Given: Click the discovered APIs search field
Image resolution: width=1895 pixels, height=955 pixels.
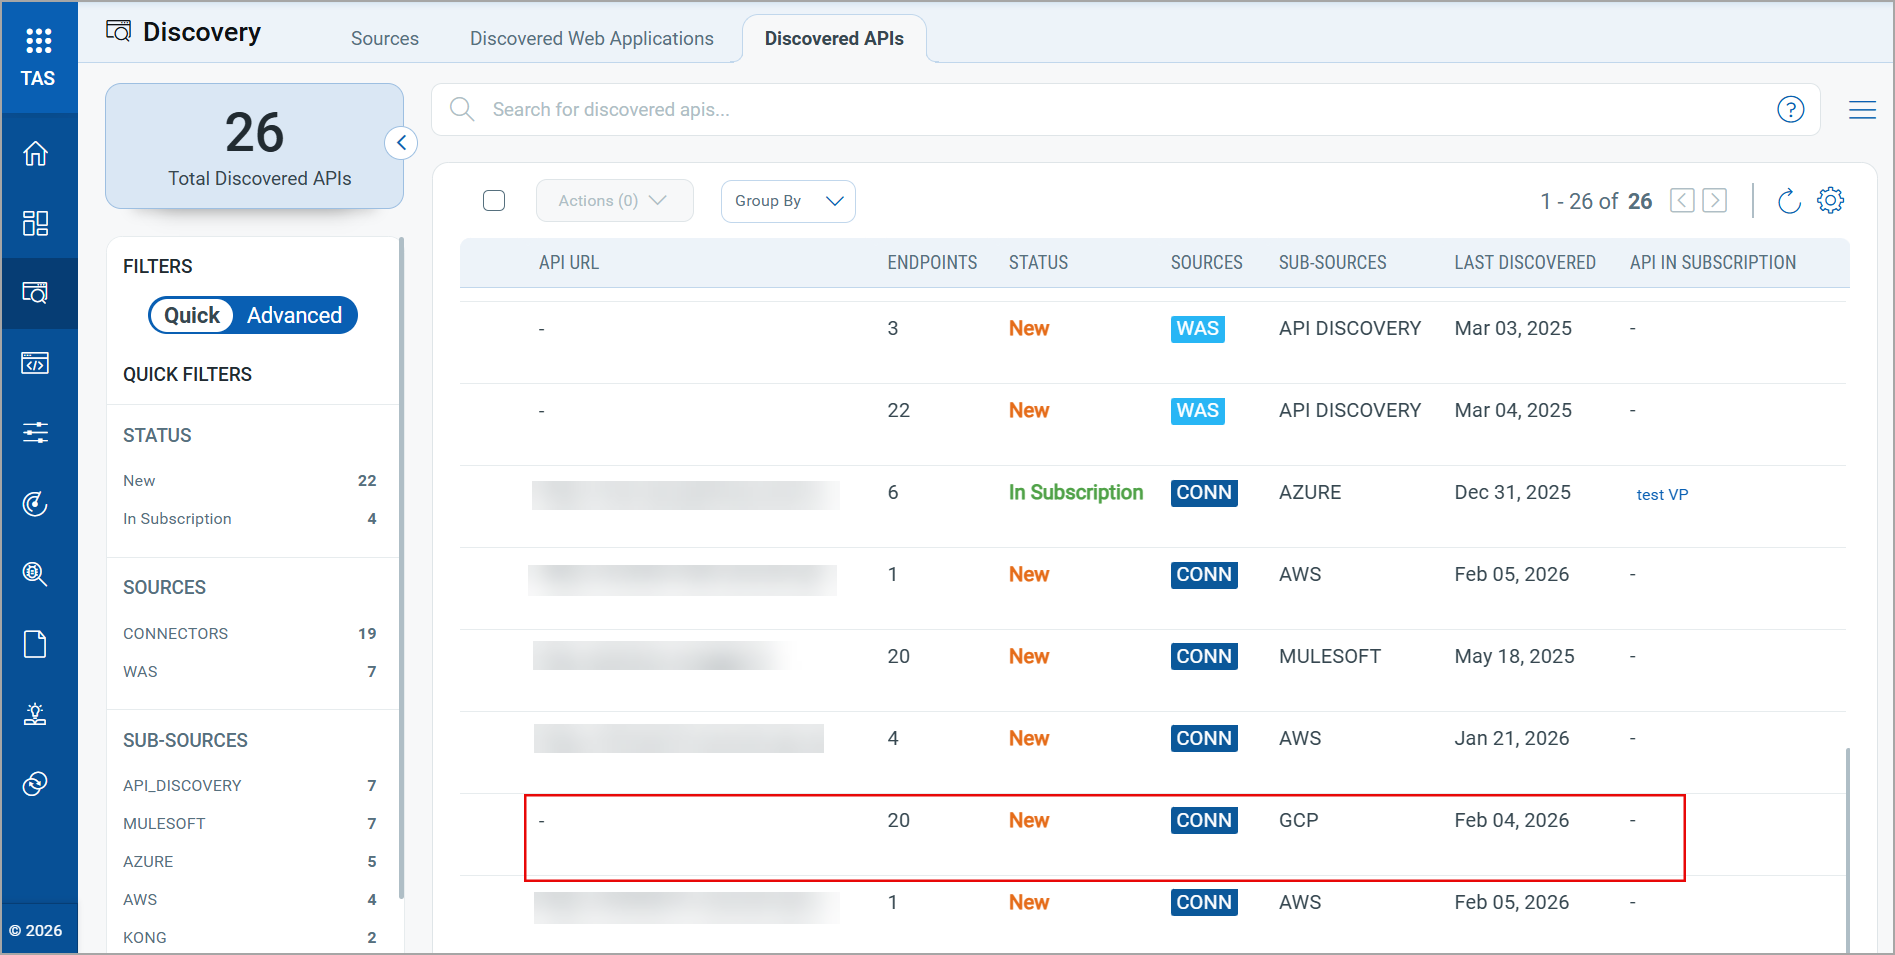Looking at the screenshot, I should click(x=1100, y=110).
